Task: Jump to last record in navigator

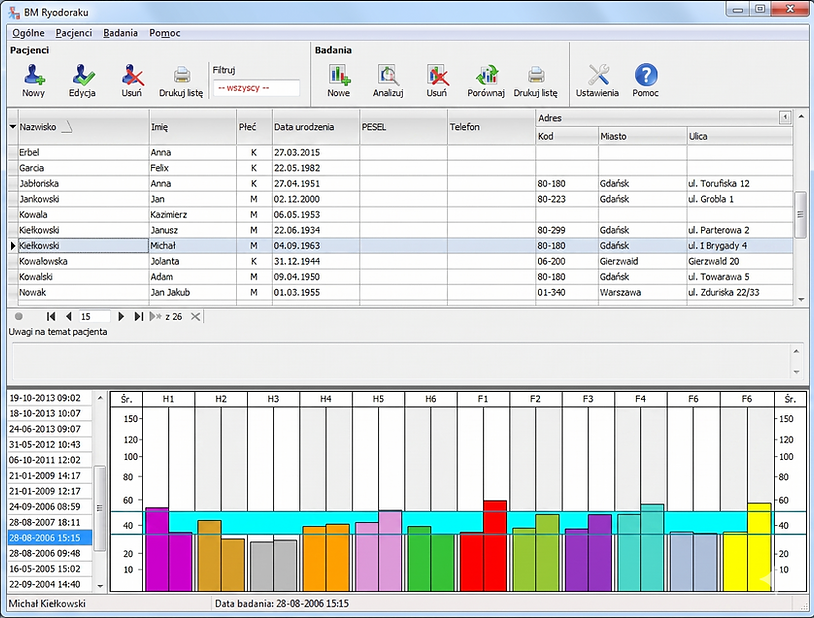Action: tap(138, 316)
